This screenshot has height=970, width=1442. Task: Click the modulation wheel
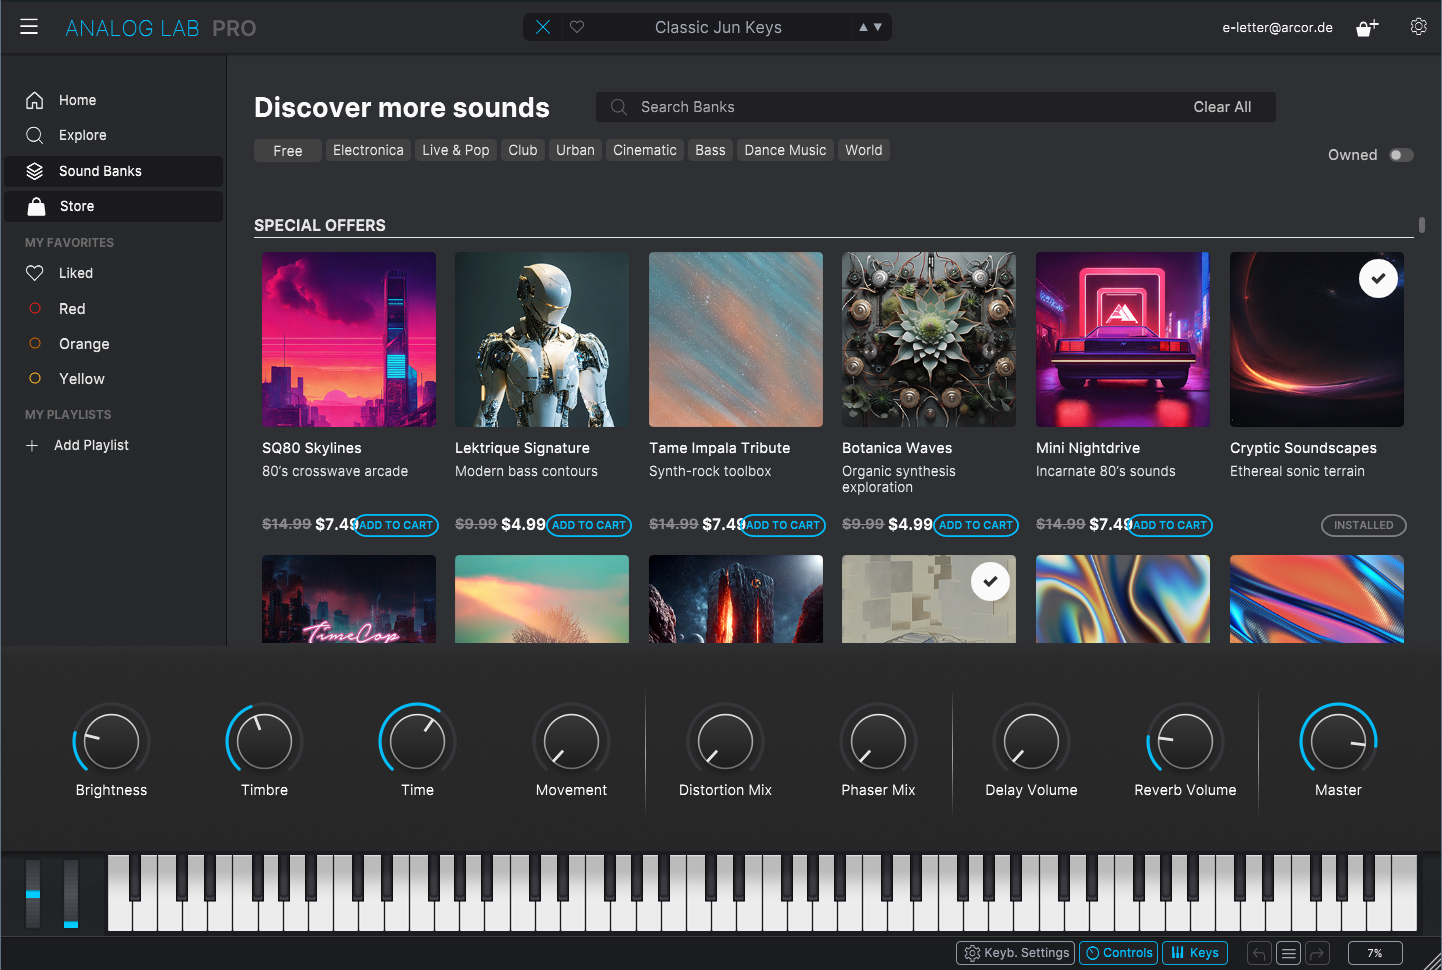71,893
